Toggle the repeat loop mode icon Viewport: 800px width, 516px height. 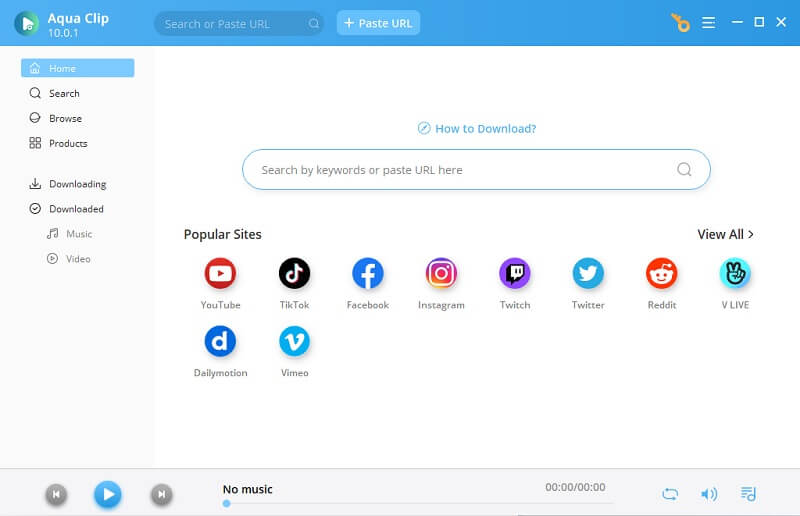coord(670,494)
